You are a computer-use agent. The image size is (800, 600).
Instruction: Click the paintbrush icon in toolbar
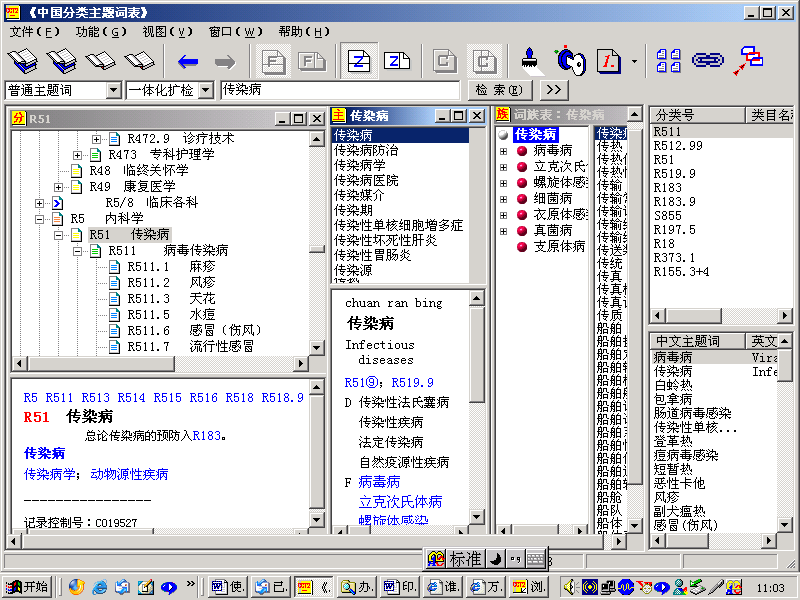tap(532, 61)
